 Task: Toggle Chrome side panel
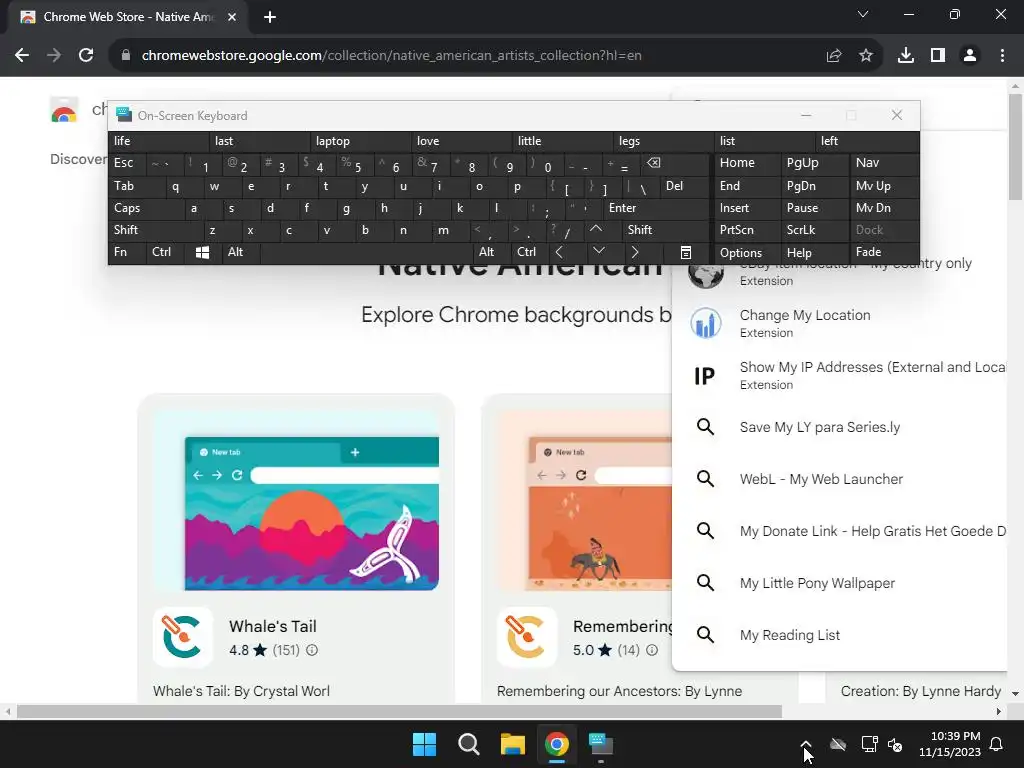(938, 56)
